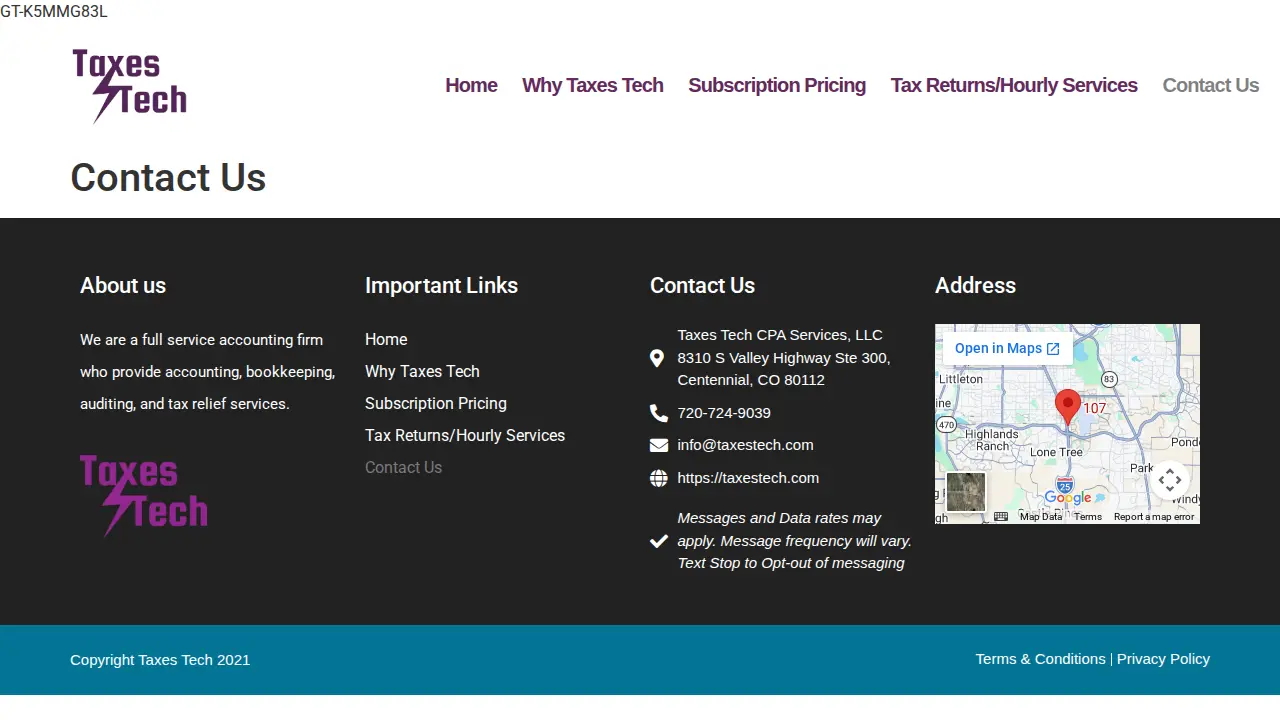Click https://taxestech.com website link
The height and width of the screenshot is (720, 1280).
click(x=748, y=478)
